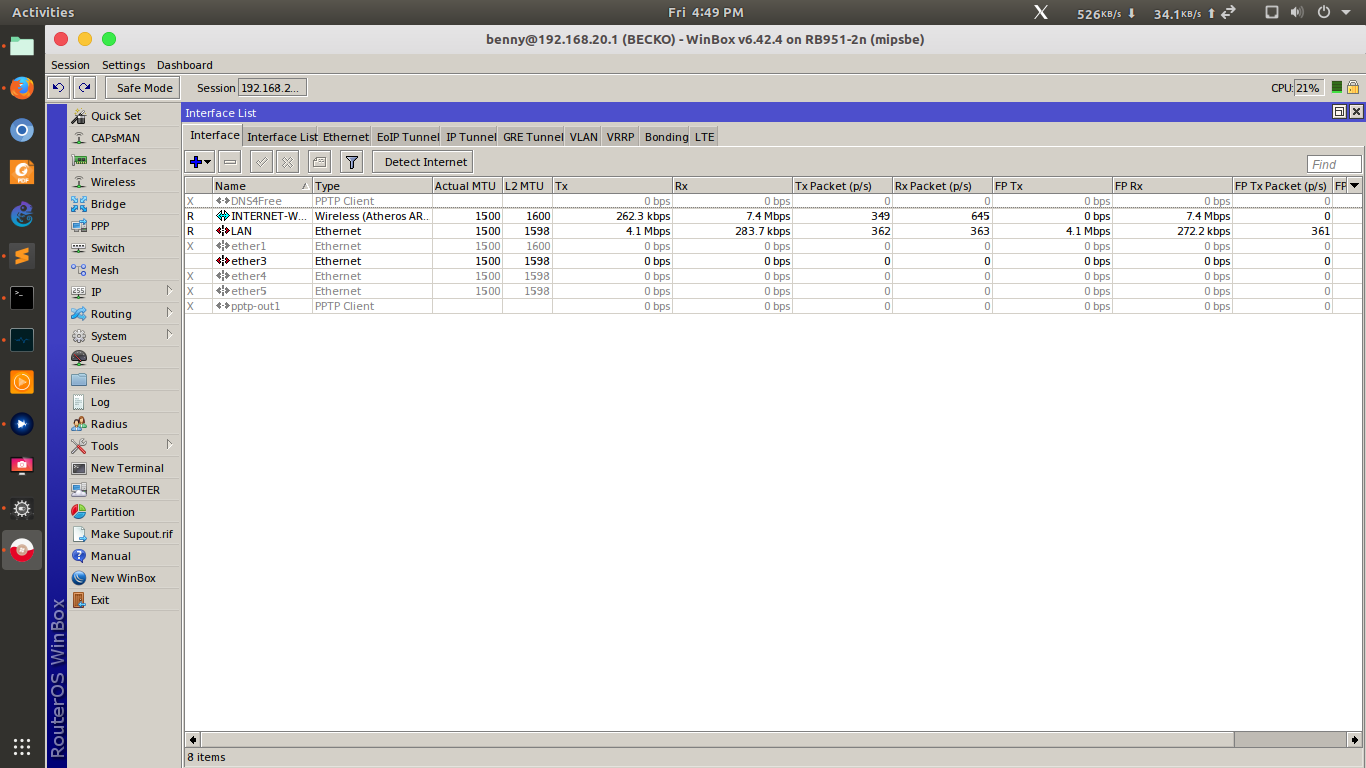Image resolution: width=1366 pixels, height=768 pixels.
Task: Click the Remove (minus) toolbar icon
Action: 230,161
